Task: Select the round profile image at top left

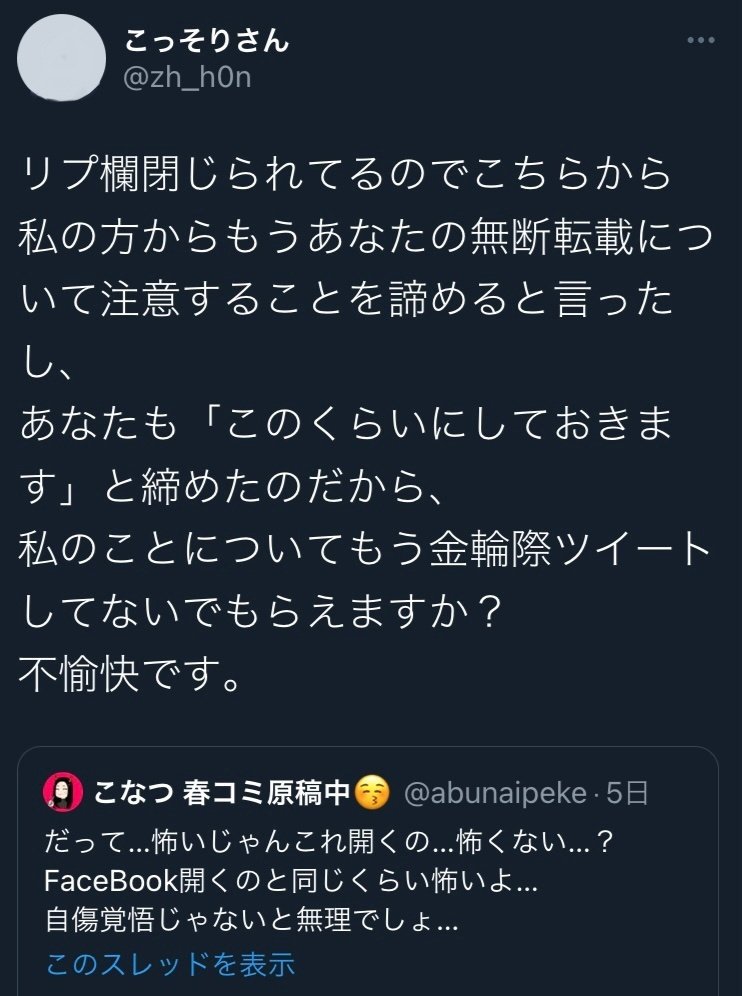Action: pyautogui.click(x=60, y=58)
